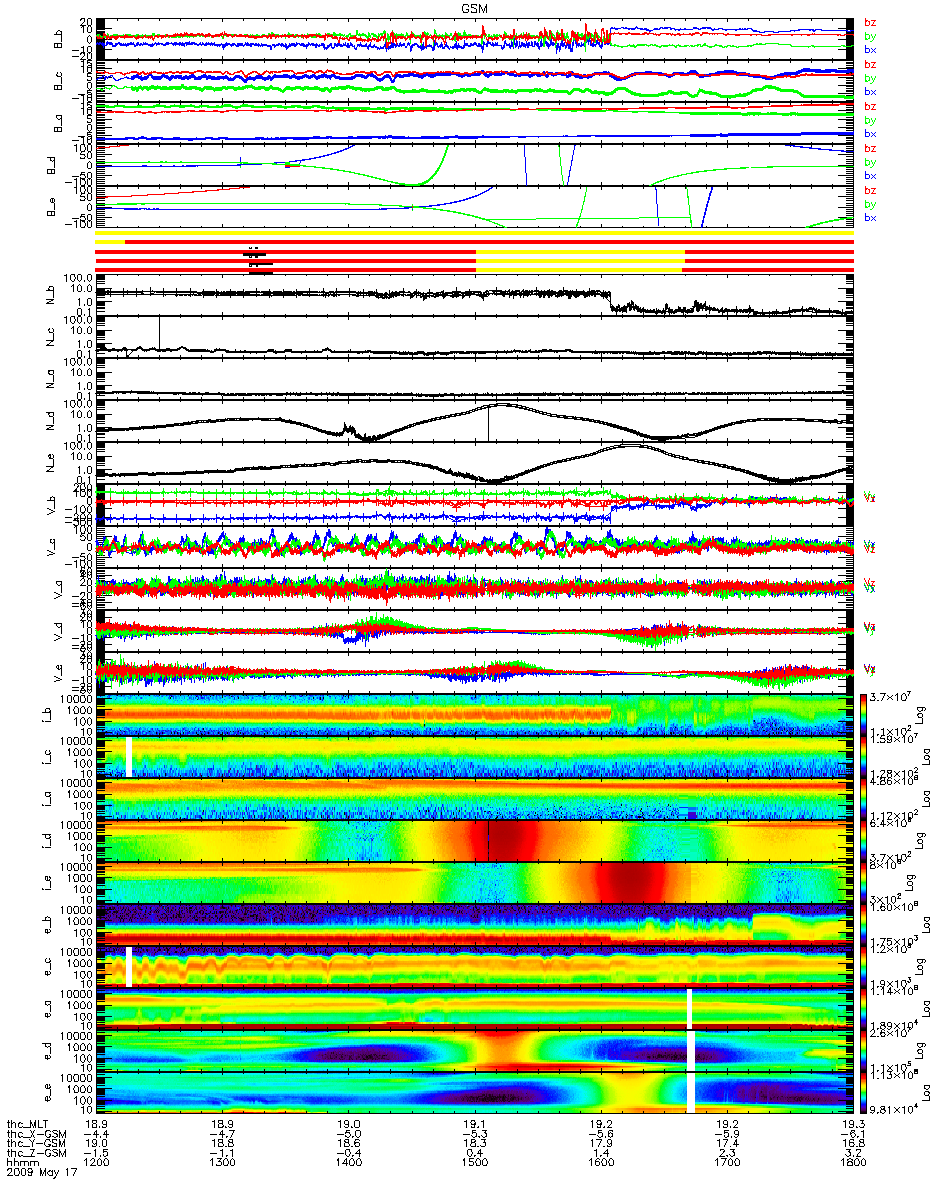Click the 16.8 Y-GSM value
Image resolution: width=930 pixels, height=1200 pixels.
click(853, 1142)
